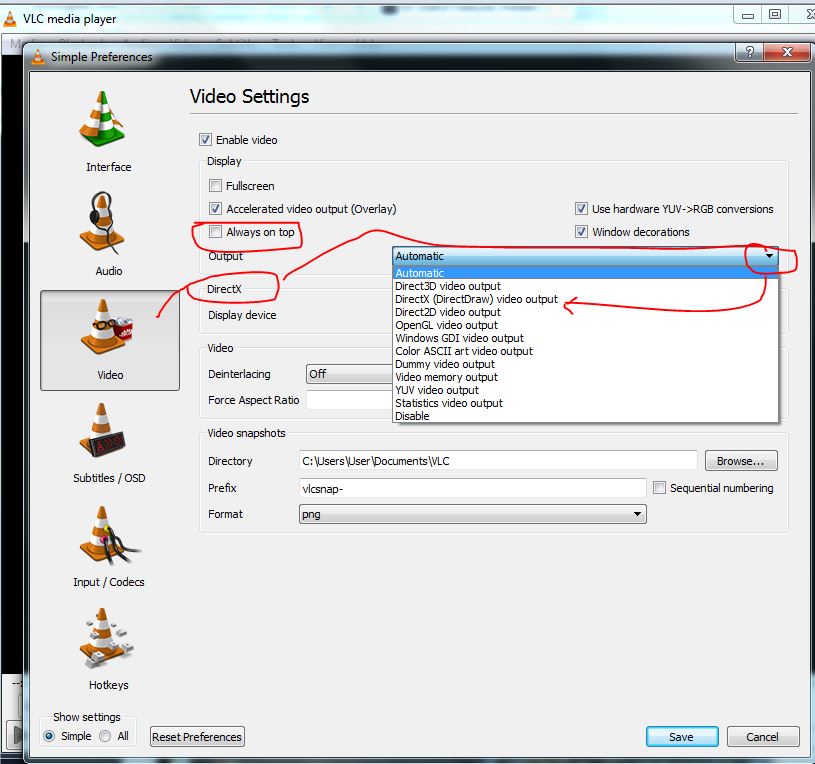Click the Save button
Screen dimensions: 815x764
682,736
